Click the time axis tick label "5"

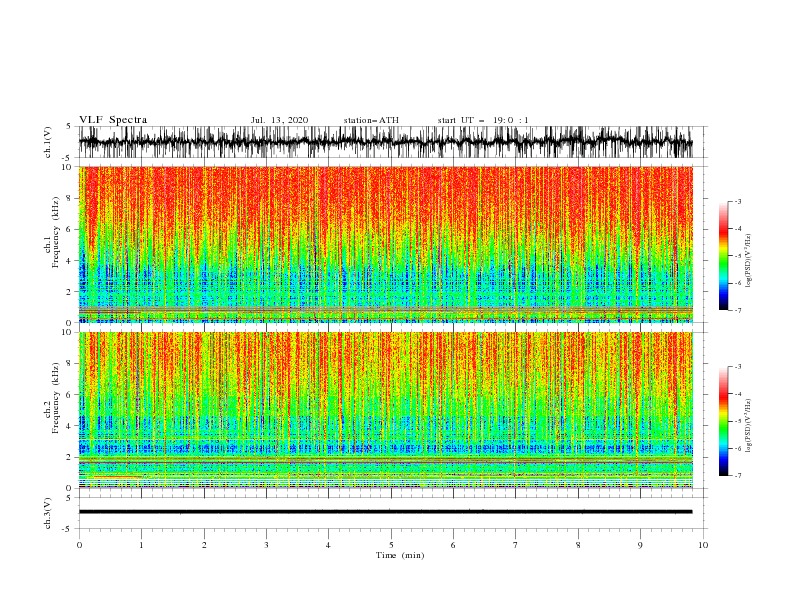pyautogui.click(x=391, y=545)
